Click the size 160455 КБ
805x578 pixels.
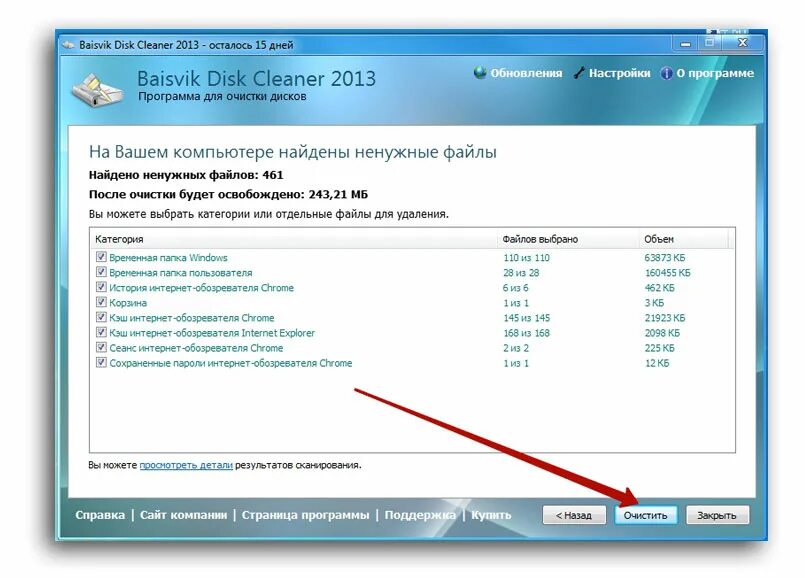[x=667, y=273]
